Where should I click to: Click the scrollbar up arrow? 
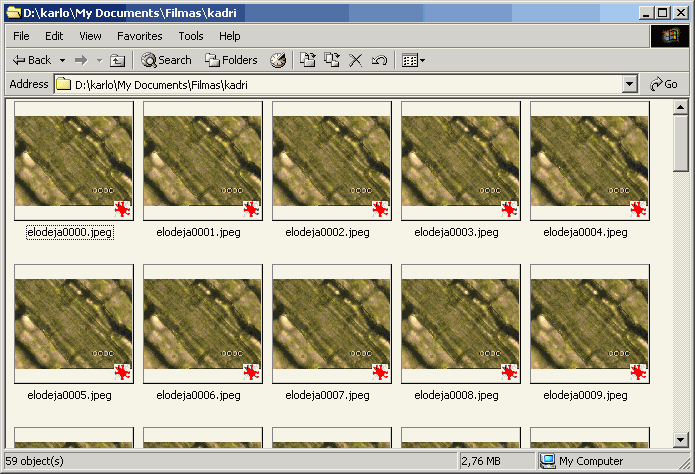pyautogui.click(x=680, y=107)
